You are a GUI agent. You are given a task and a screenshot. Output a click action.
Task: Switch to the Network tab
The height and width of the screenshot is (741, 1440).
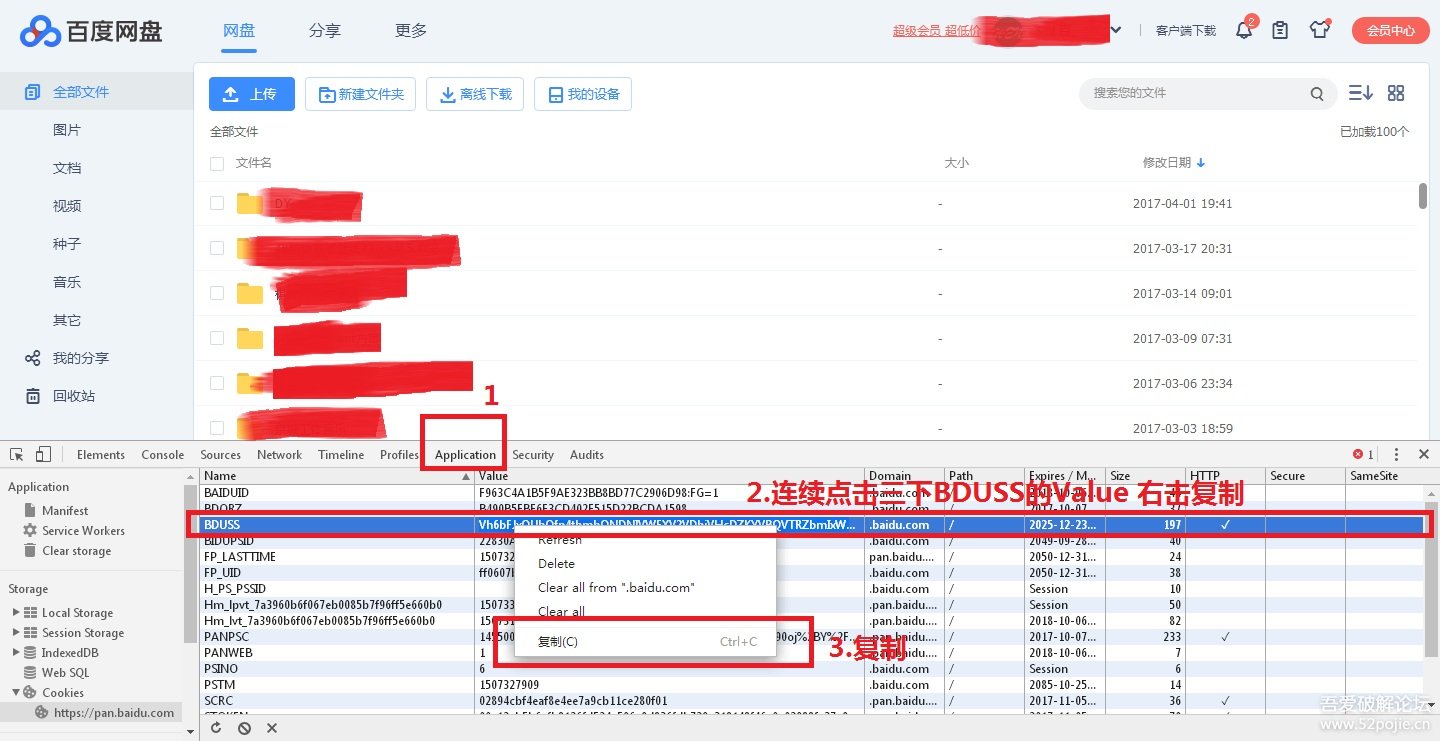tap(279, 454)
